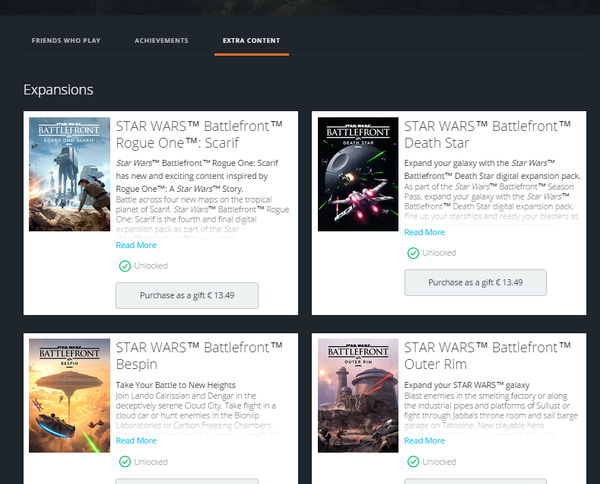600x484 pixels.
Task: Click Unlocked checkmark icon for Scarif
Action: click(125, 266)
